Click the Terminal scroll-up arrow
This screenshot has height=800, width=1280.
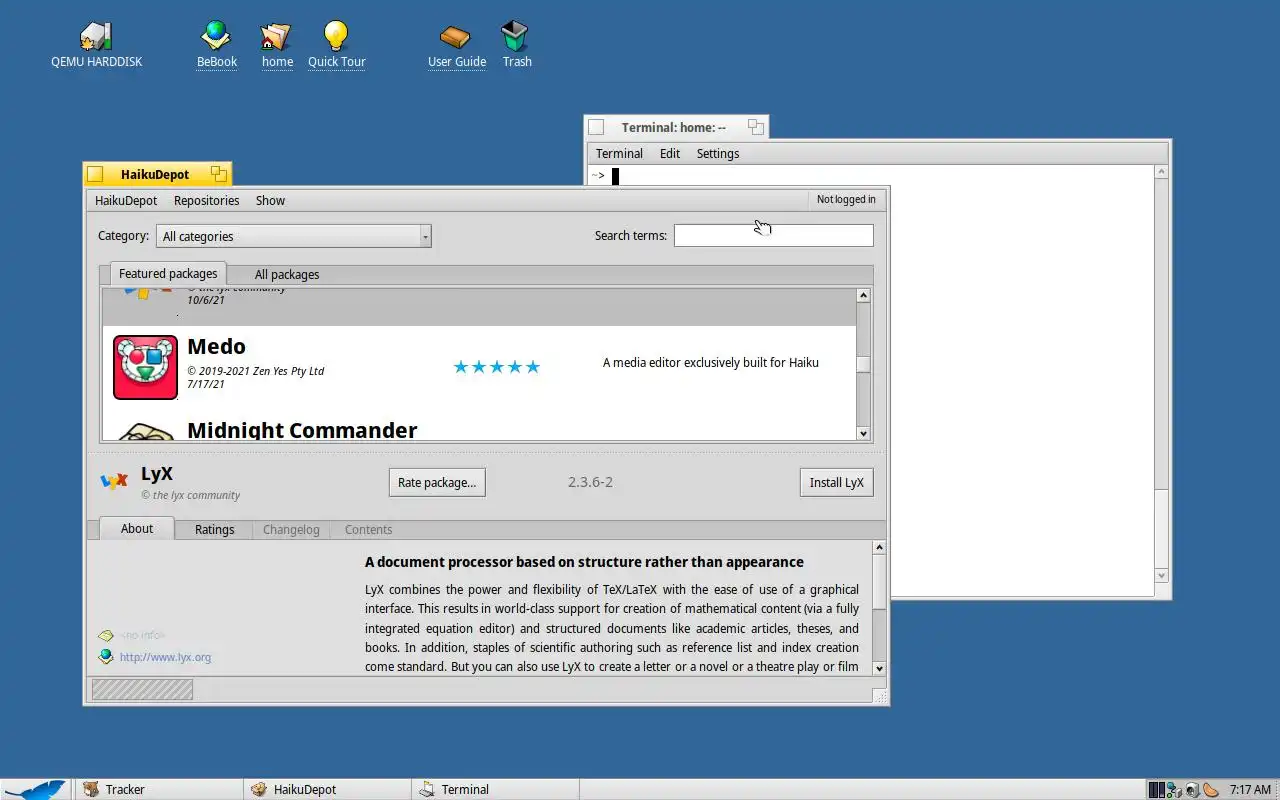tap(1161, 172)
